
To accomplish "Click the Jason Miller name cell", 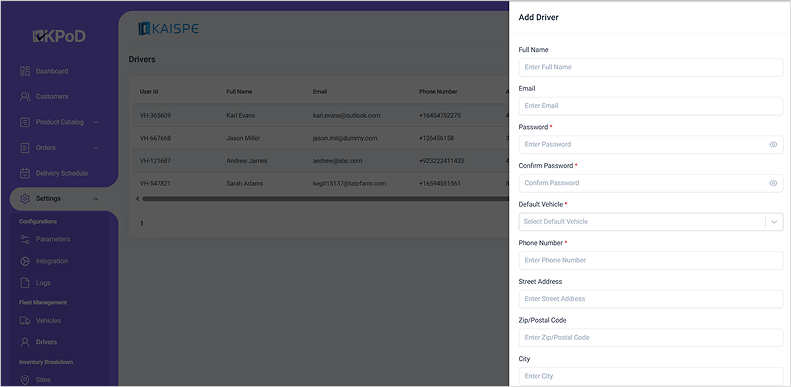I will click(x=243, y=138).
